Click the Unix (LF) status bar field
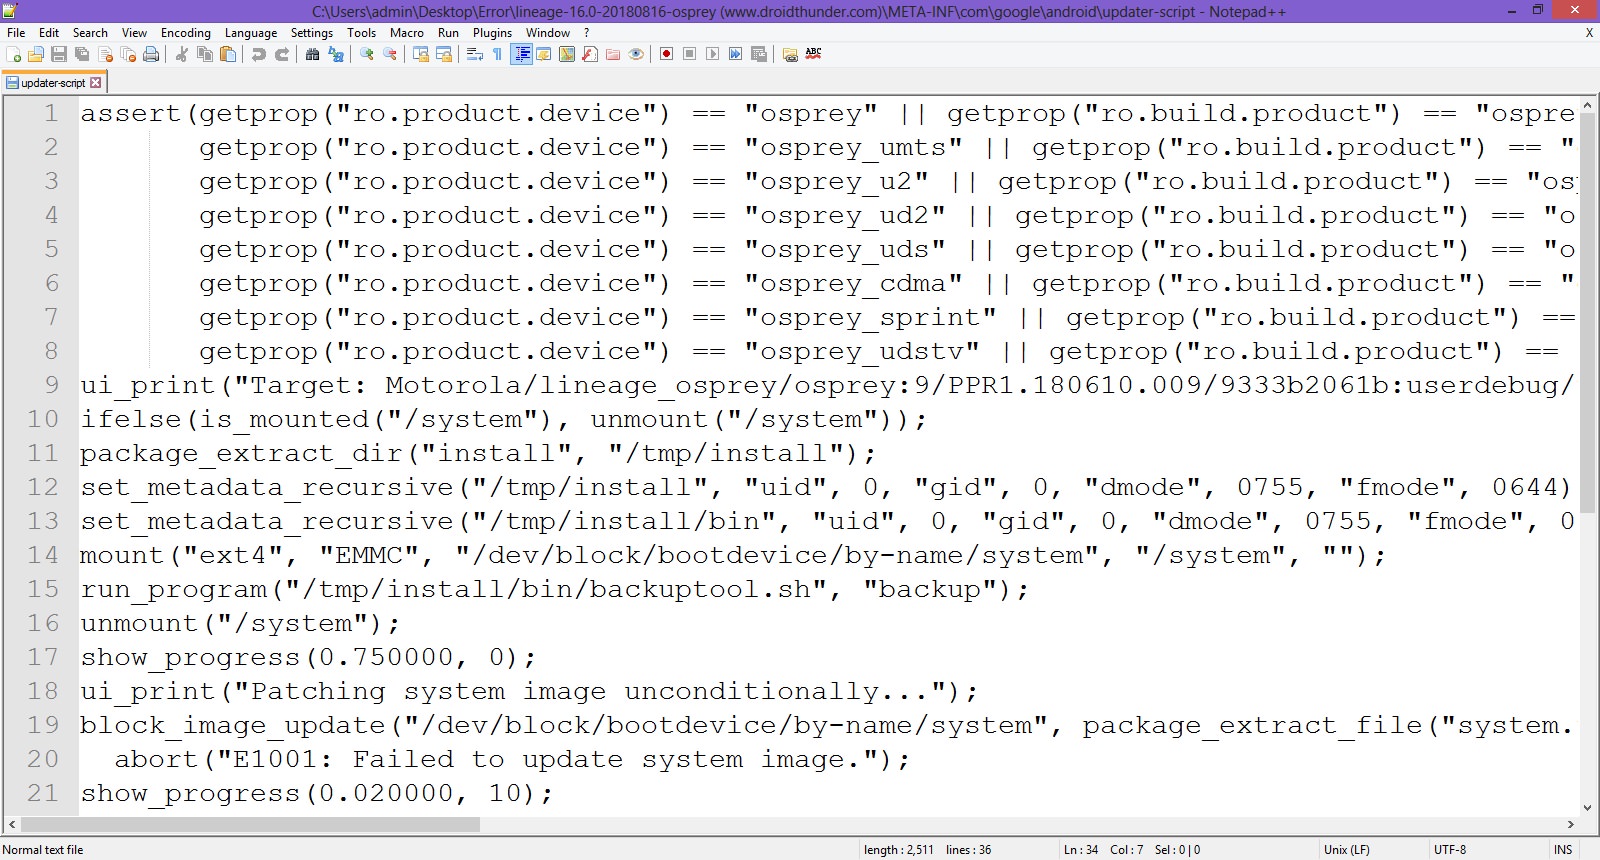Screen dimensions: 1600x860 [1346, 850]
